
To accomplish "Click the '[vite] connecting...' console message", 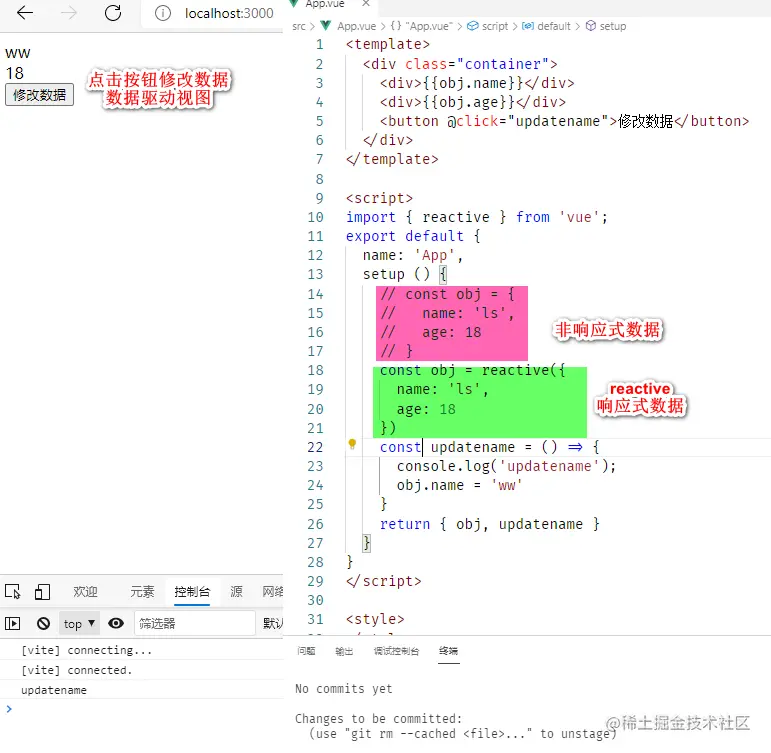I will coord(86,650).
